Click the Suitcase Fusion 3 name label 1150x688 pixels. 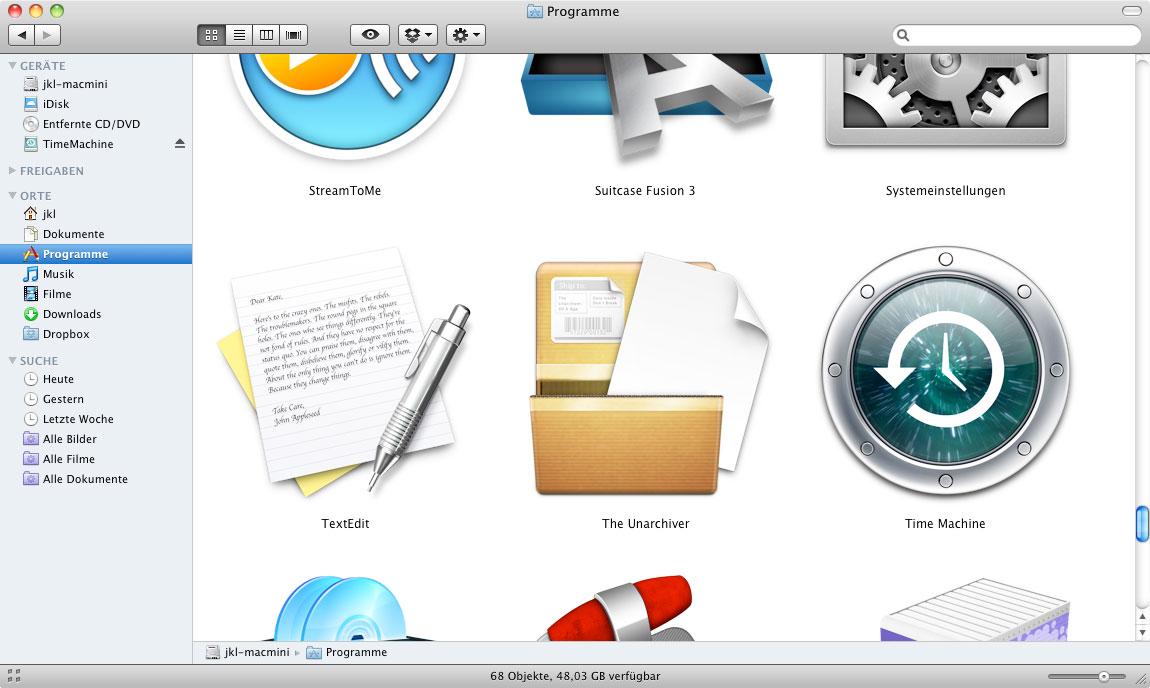(x=645, y=190)
